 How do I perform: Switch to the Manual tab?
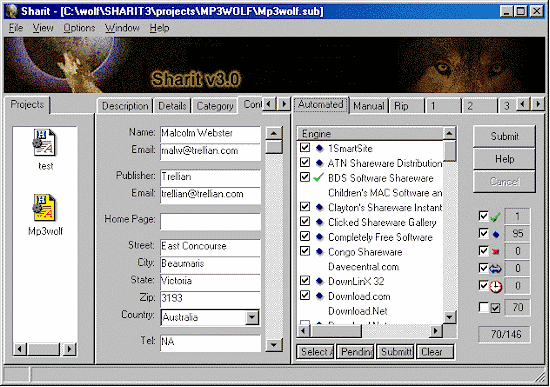pos(369,106)
